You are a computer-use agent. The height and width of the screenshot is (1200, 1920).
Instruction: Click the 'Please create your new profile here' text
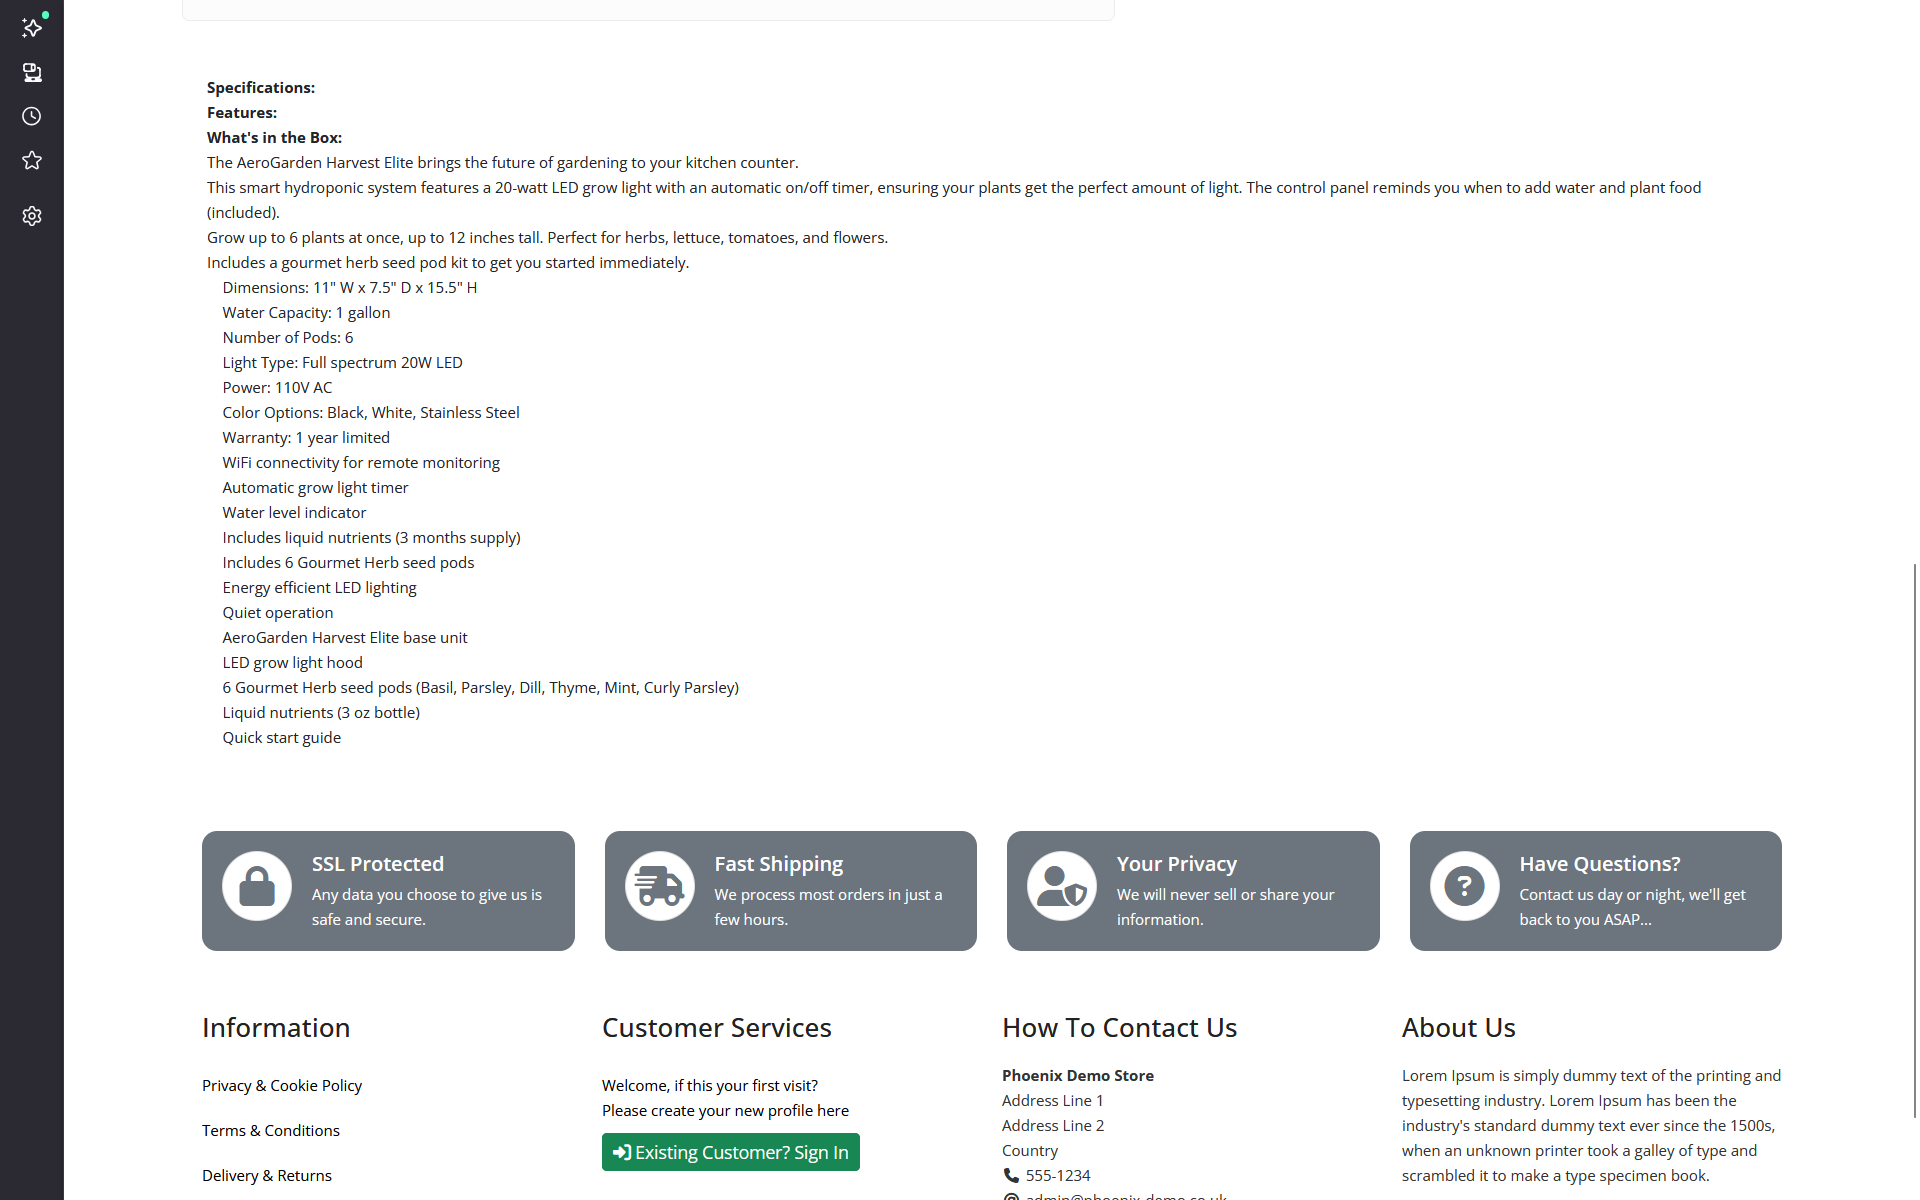coord(725,1111)
